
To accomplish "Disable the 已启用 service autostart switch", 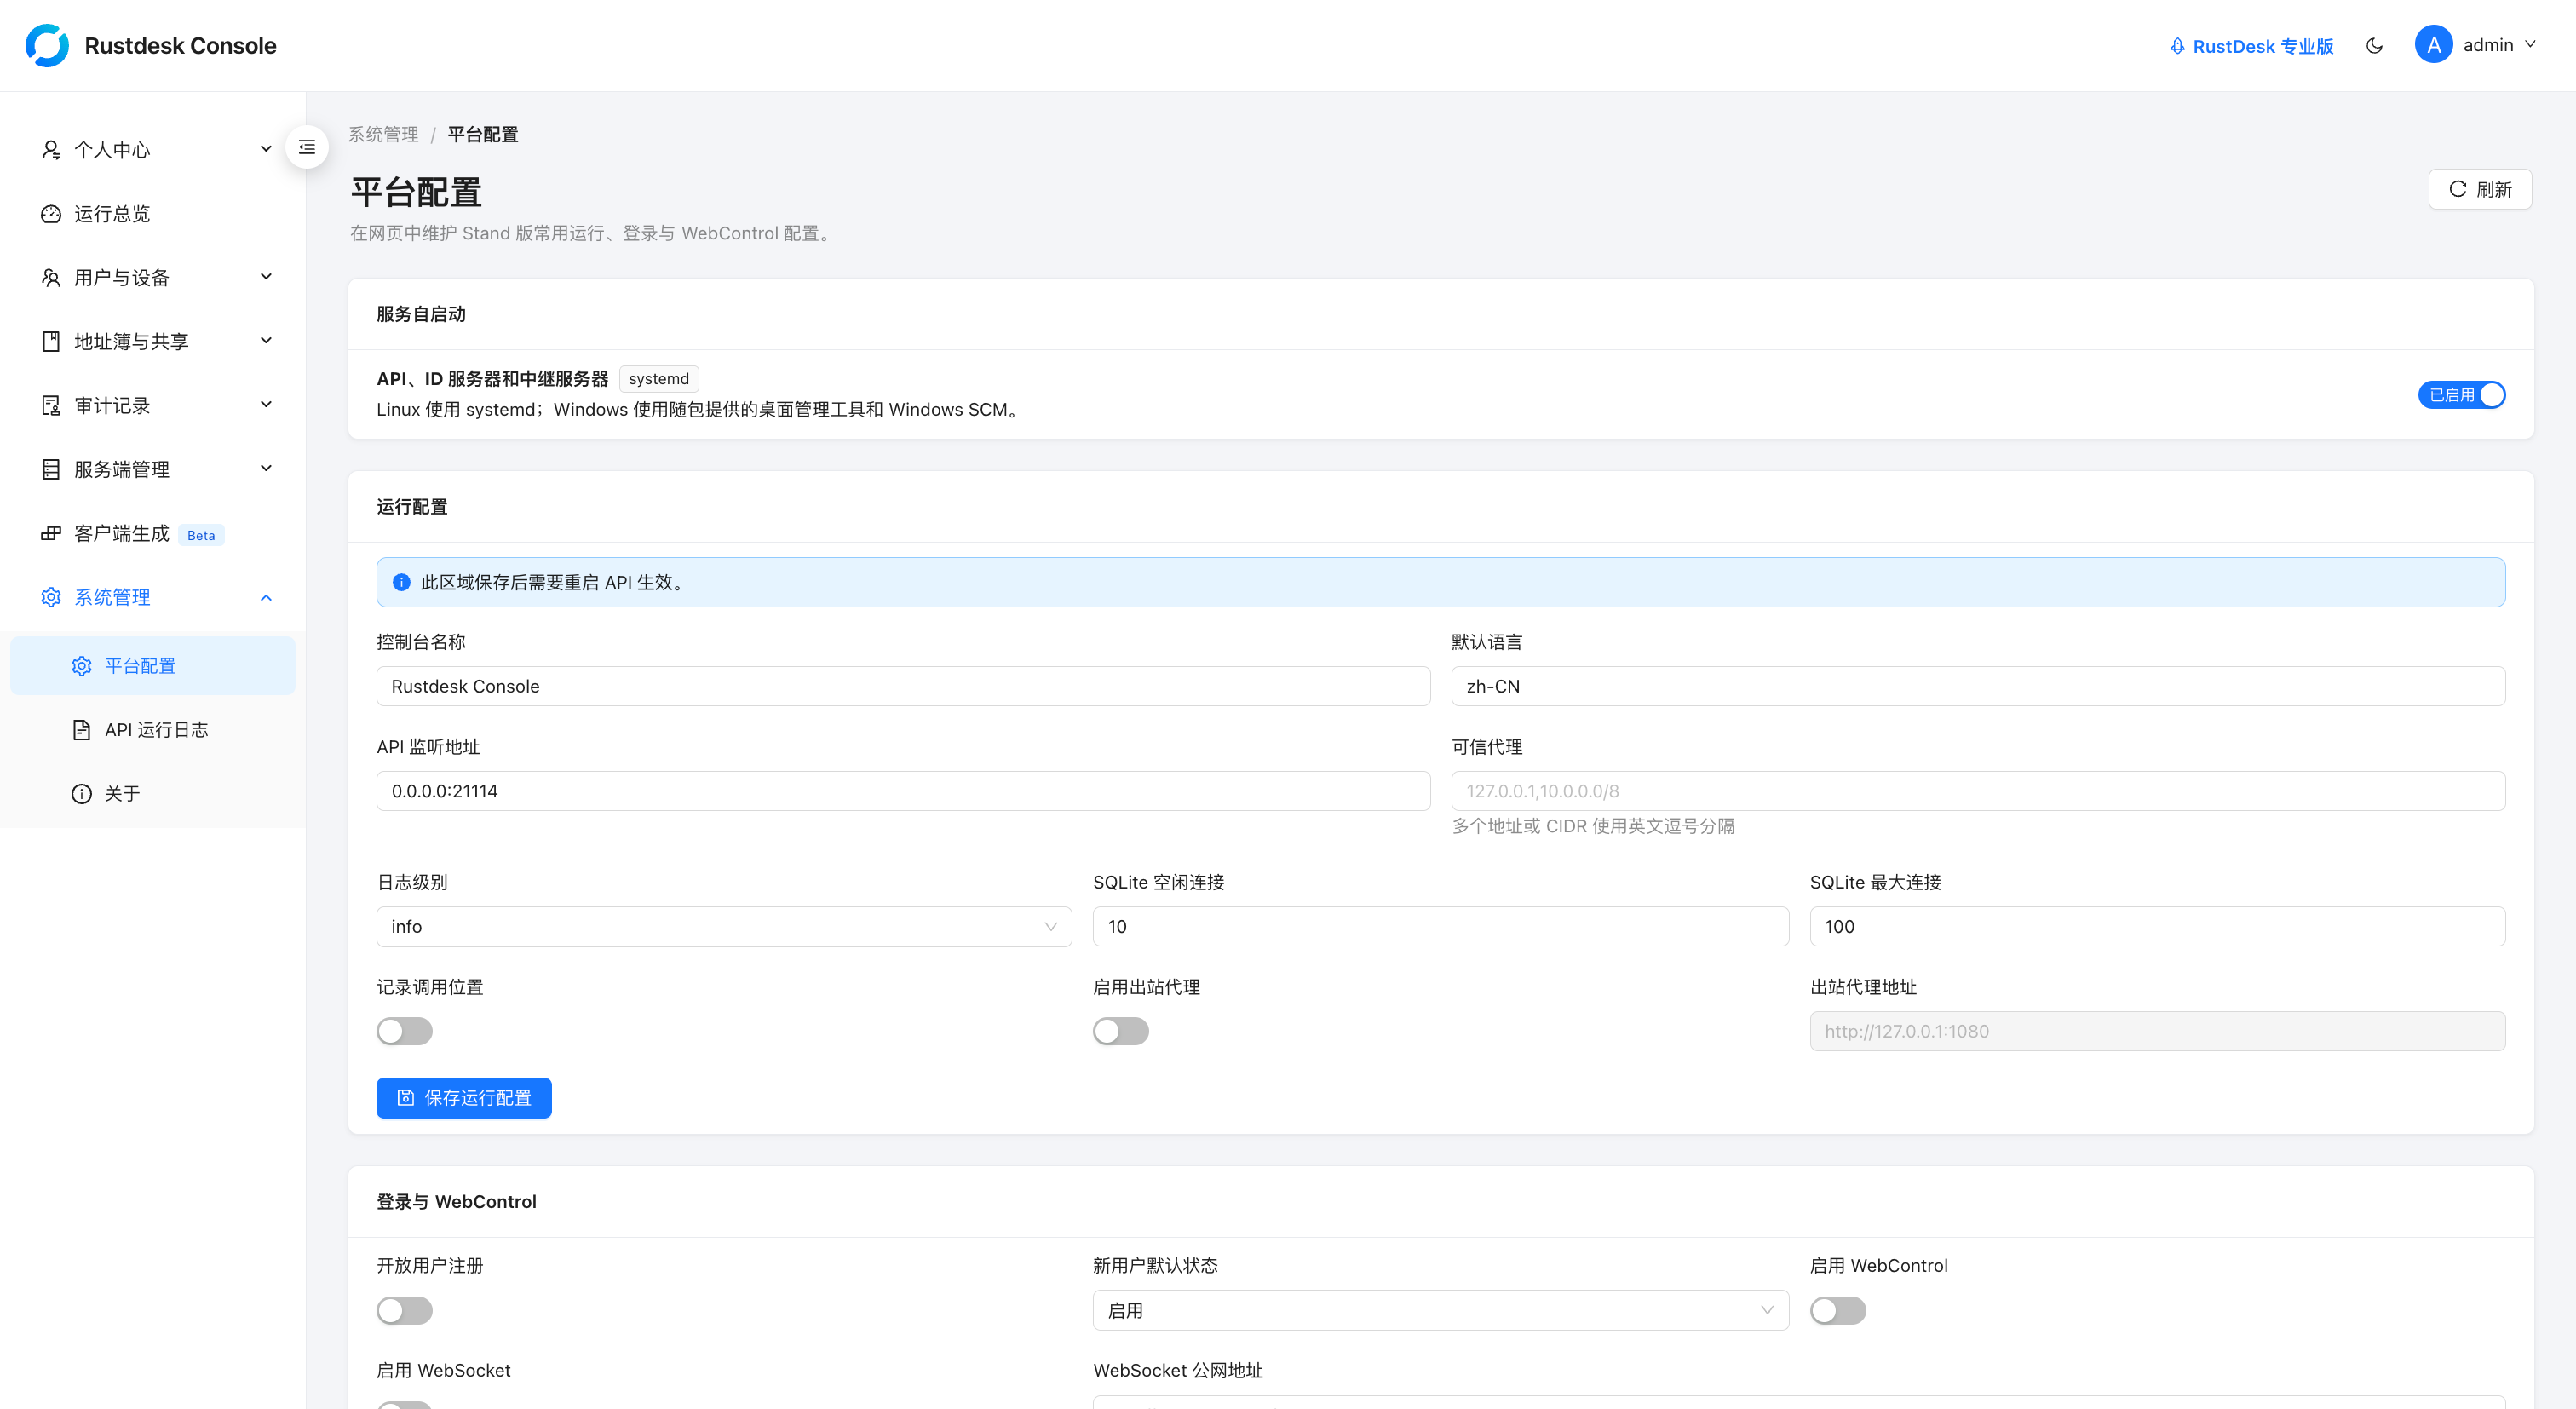I will point(2461,395).
